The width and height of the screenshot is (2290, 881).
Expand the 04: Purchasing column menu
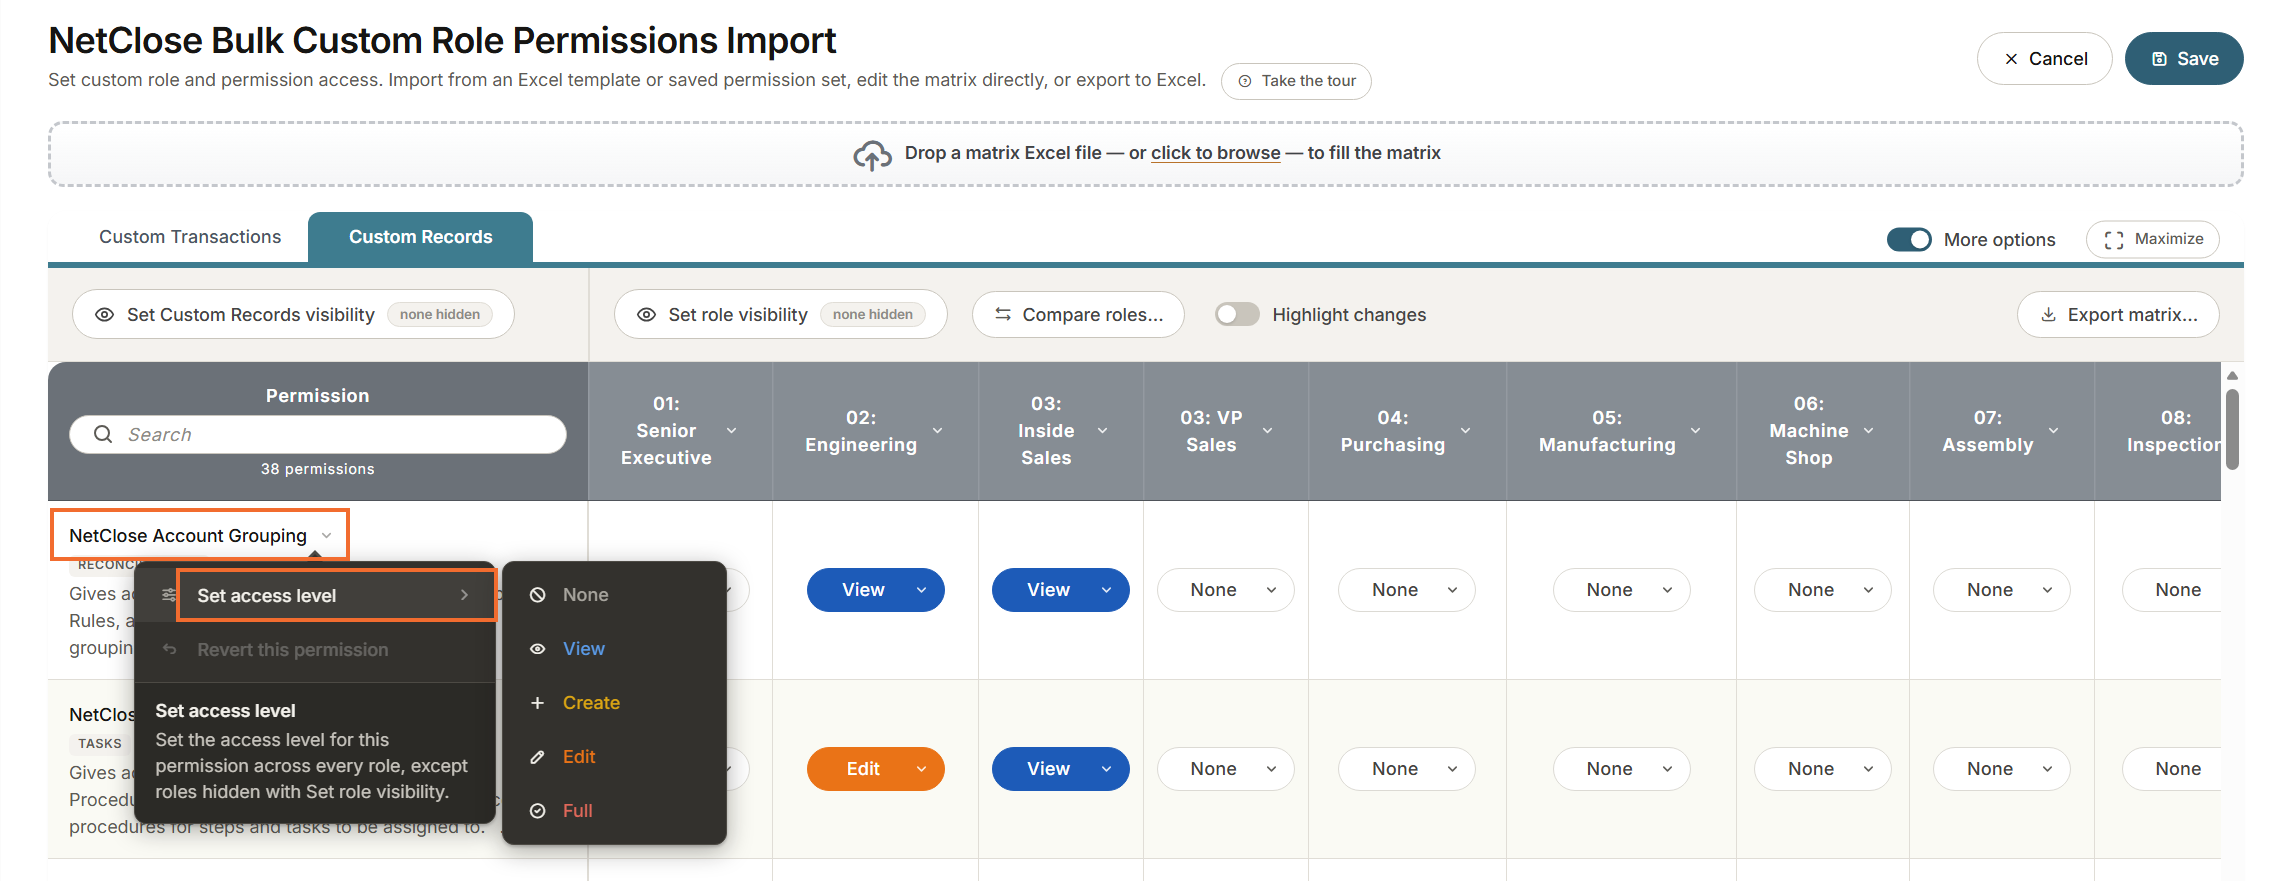pyautogui.click(x=1466, y=431)
